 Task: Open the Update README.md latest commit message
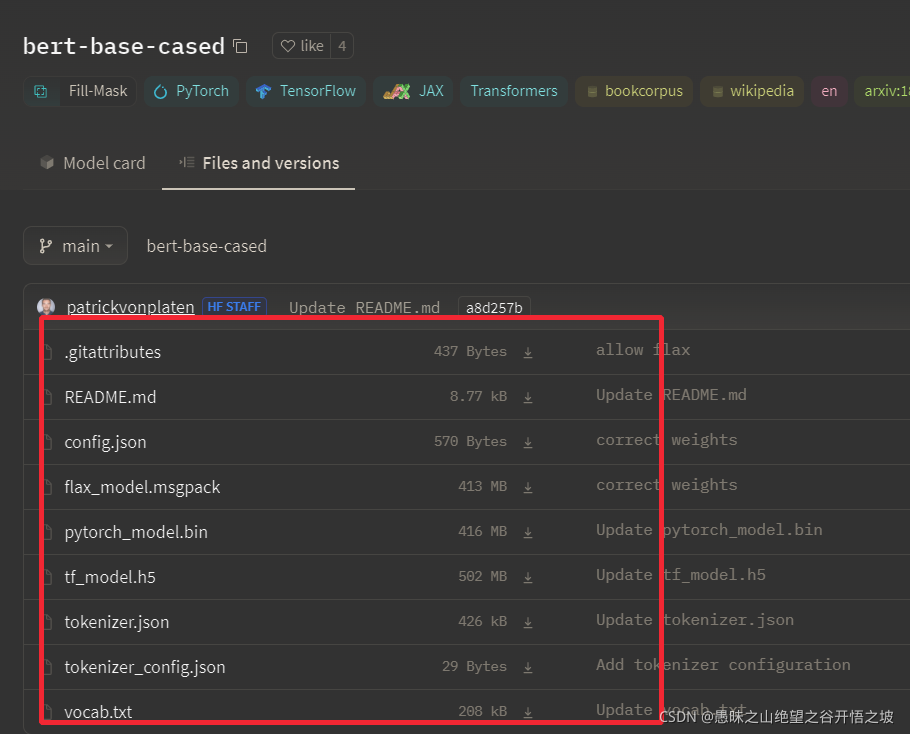pos(364,308)
